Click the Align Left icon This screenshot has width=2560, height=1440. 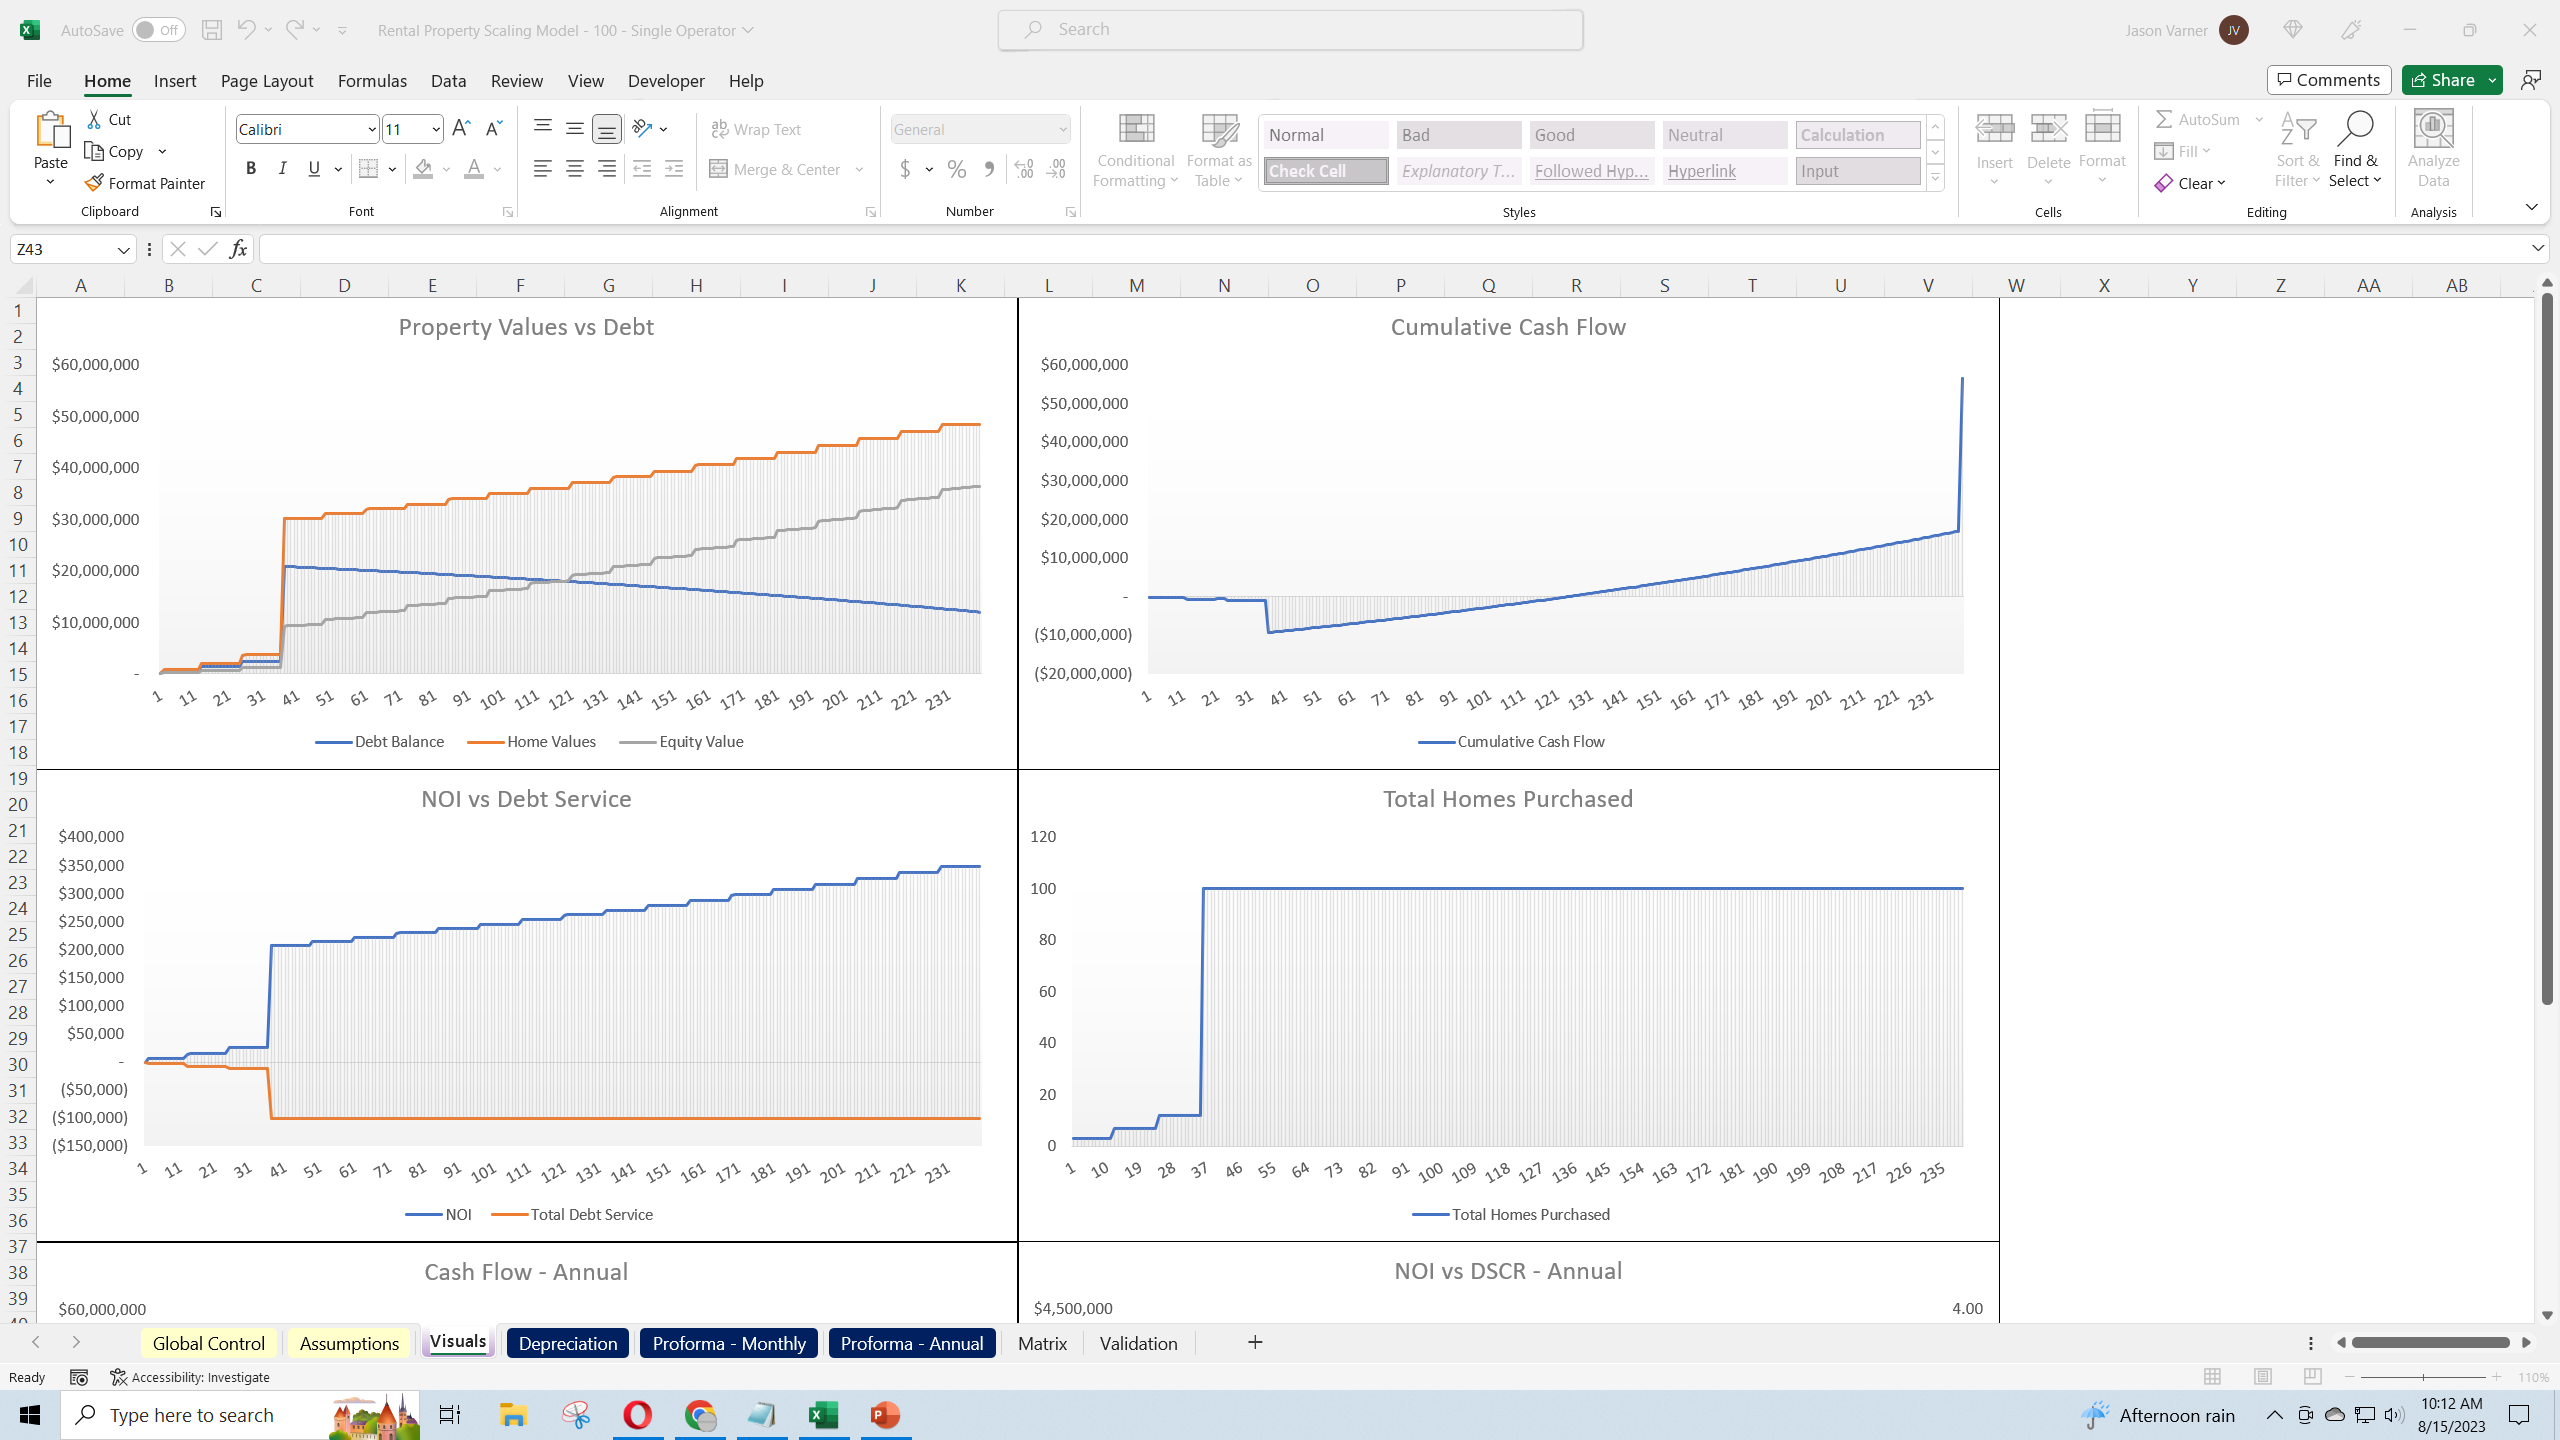[x=543, y=169]
